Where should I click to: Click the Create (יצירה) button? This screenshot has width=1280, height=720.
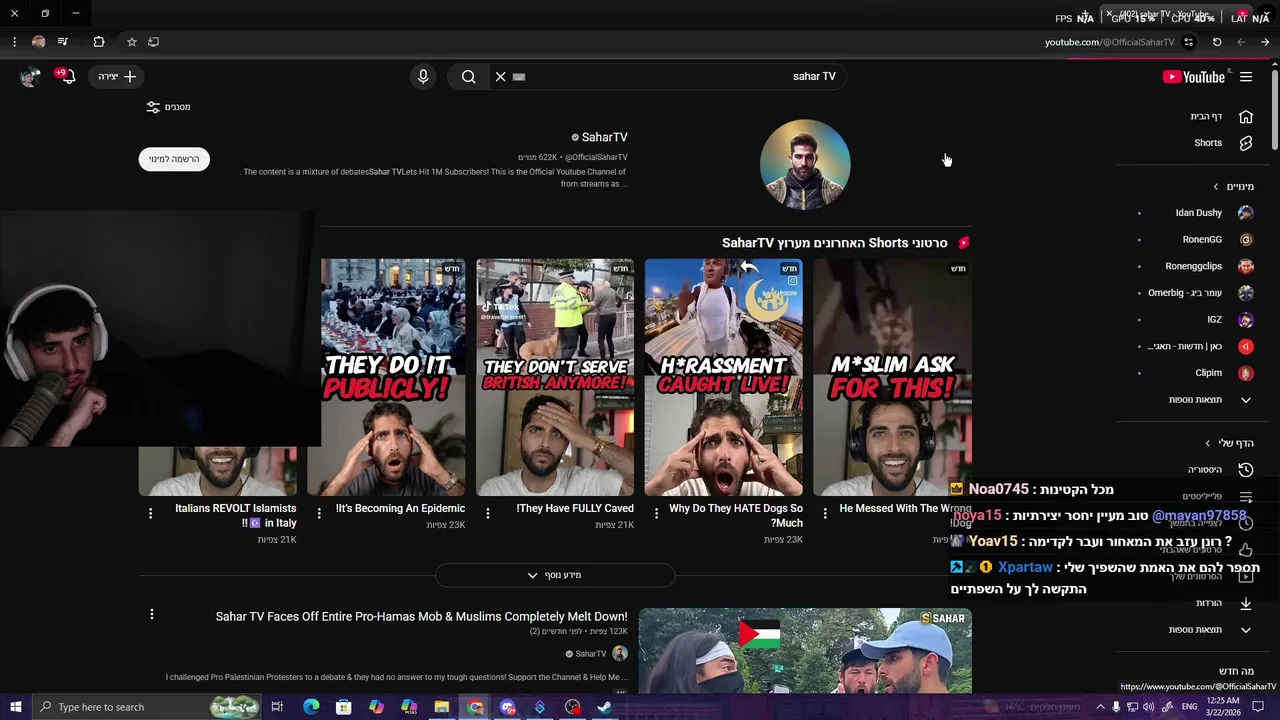coord(117,76)
